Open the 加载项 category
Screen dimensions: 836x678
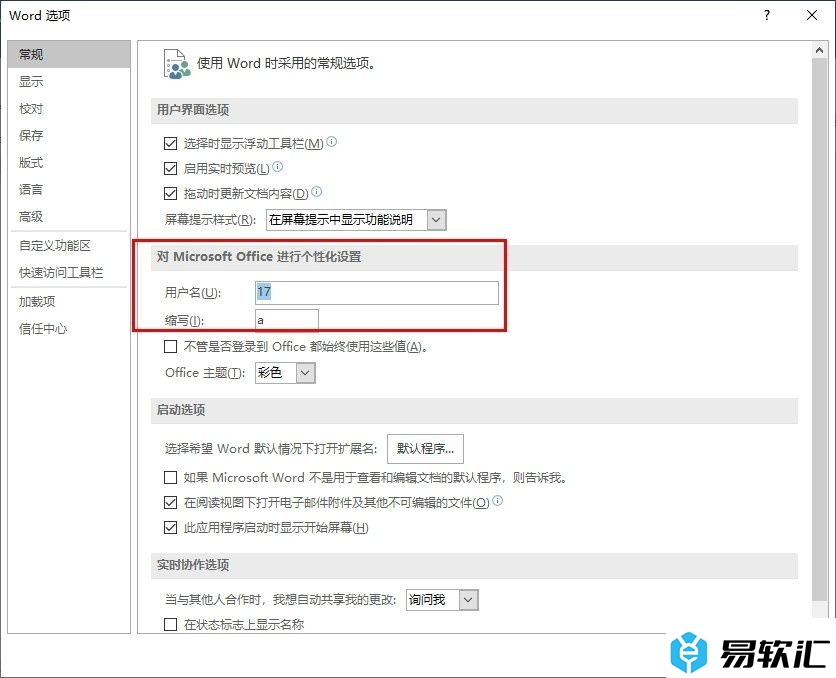69,302
